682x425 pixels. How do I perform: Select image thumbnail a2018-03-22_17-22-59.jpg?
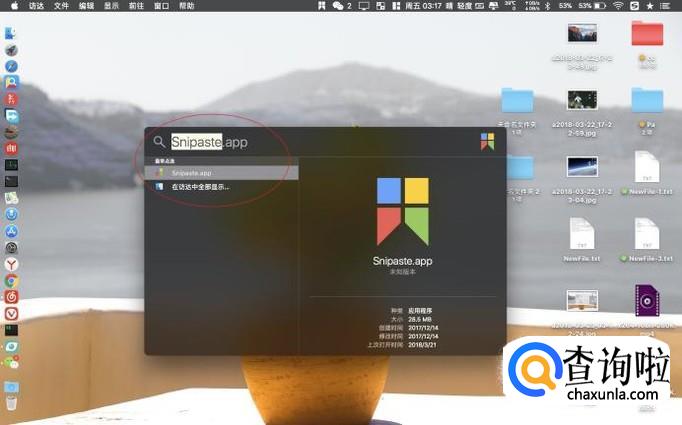point(582,100)
